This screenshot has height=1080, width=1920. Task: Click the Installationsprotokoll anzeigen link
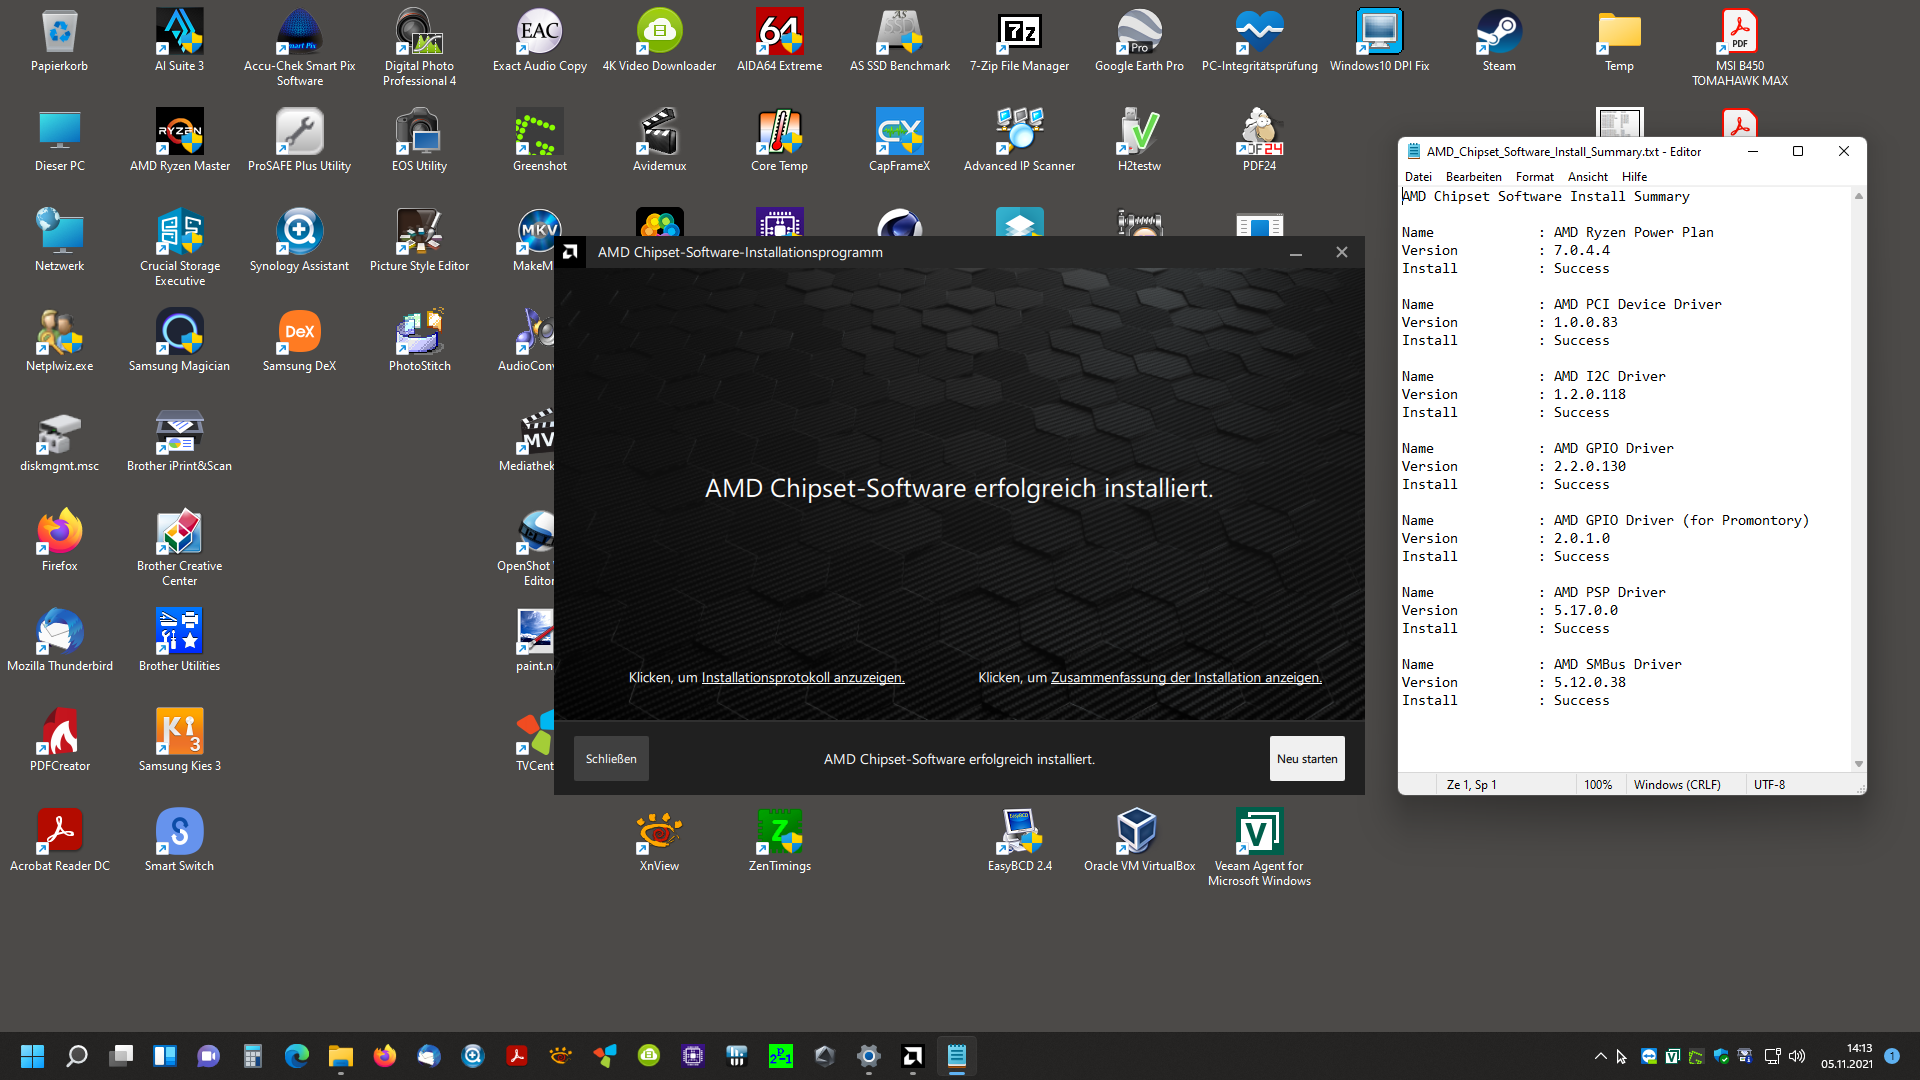pos(802,678)
